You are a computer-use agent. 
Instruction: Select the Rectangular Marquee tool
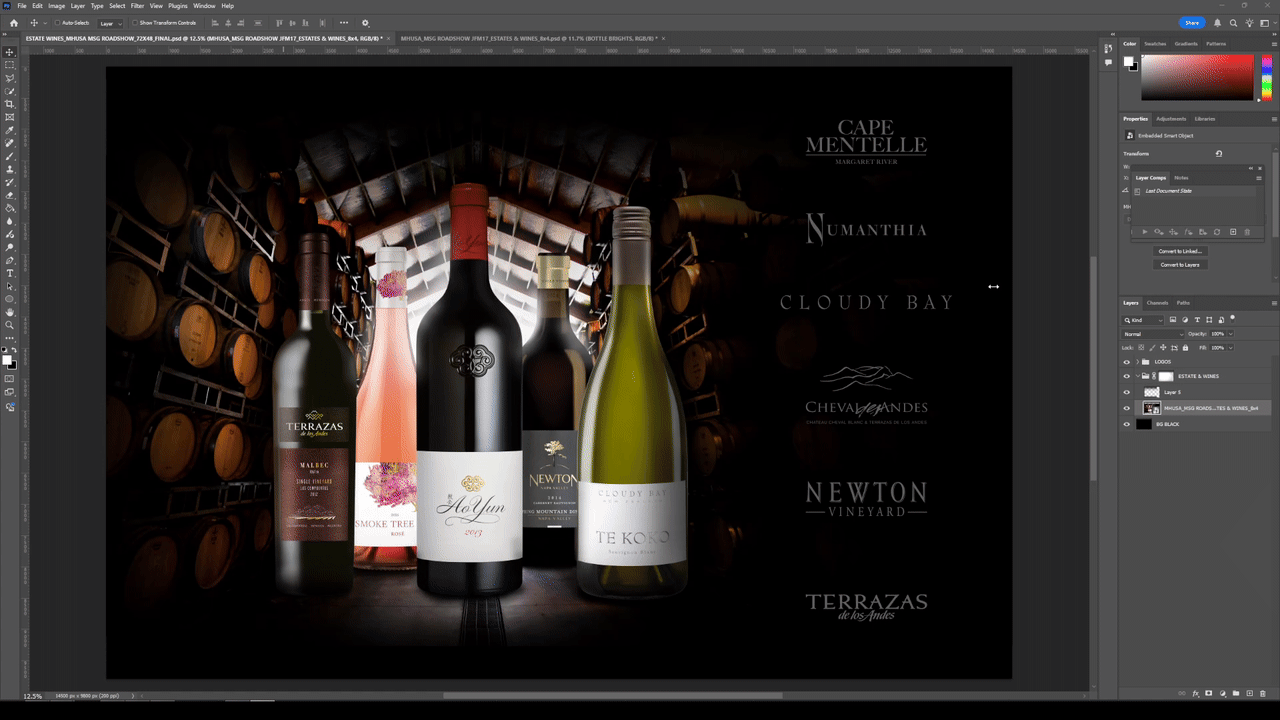click(x=10, y=65)
